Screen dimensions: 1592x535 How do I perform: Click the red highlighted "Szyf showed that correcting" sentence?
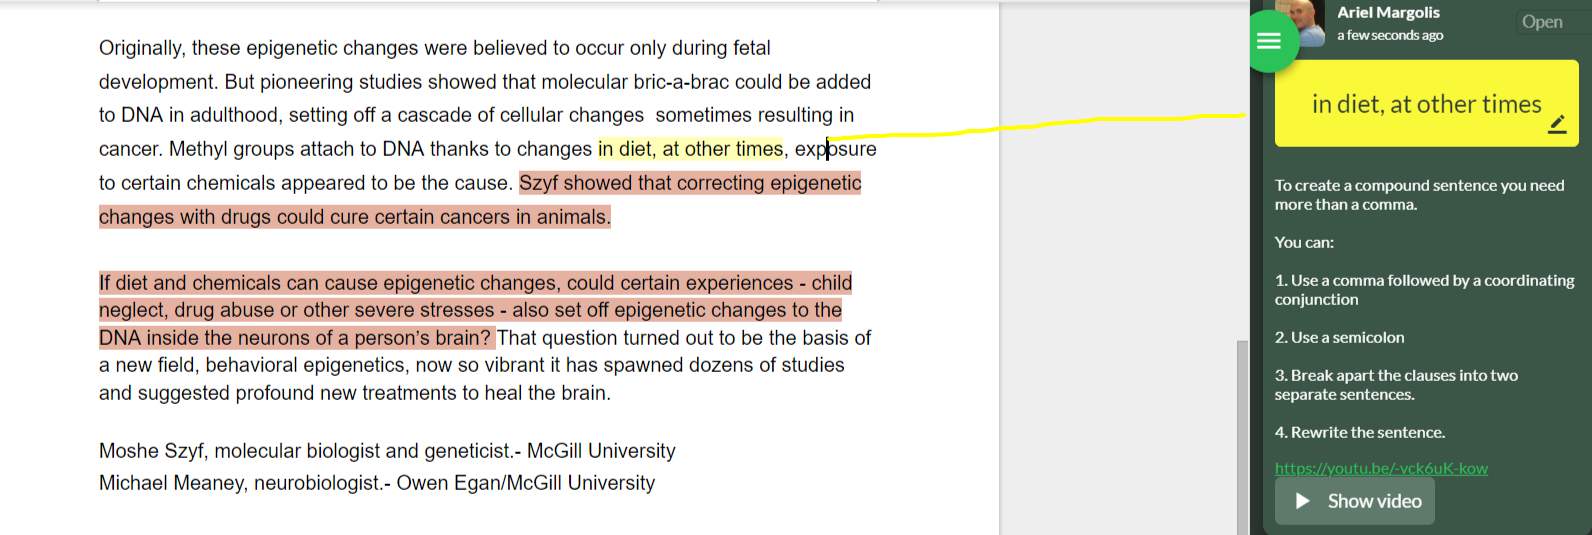click(x=690, y=183)
